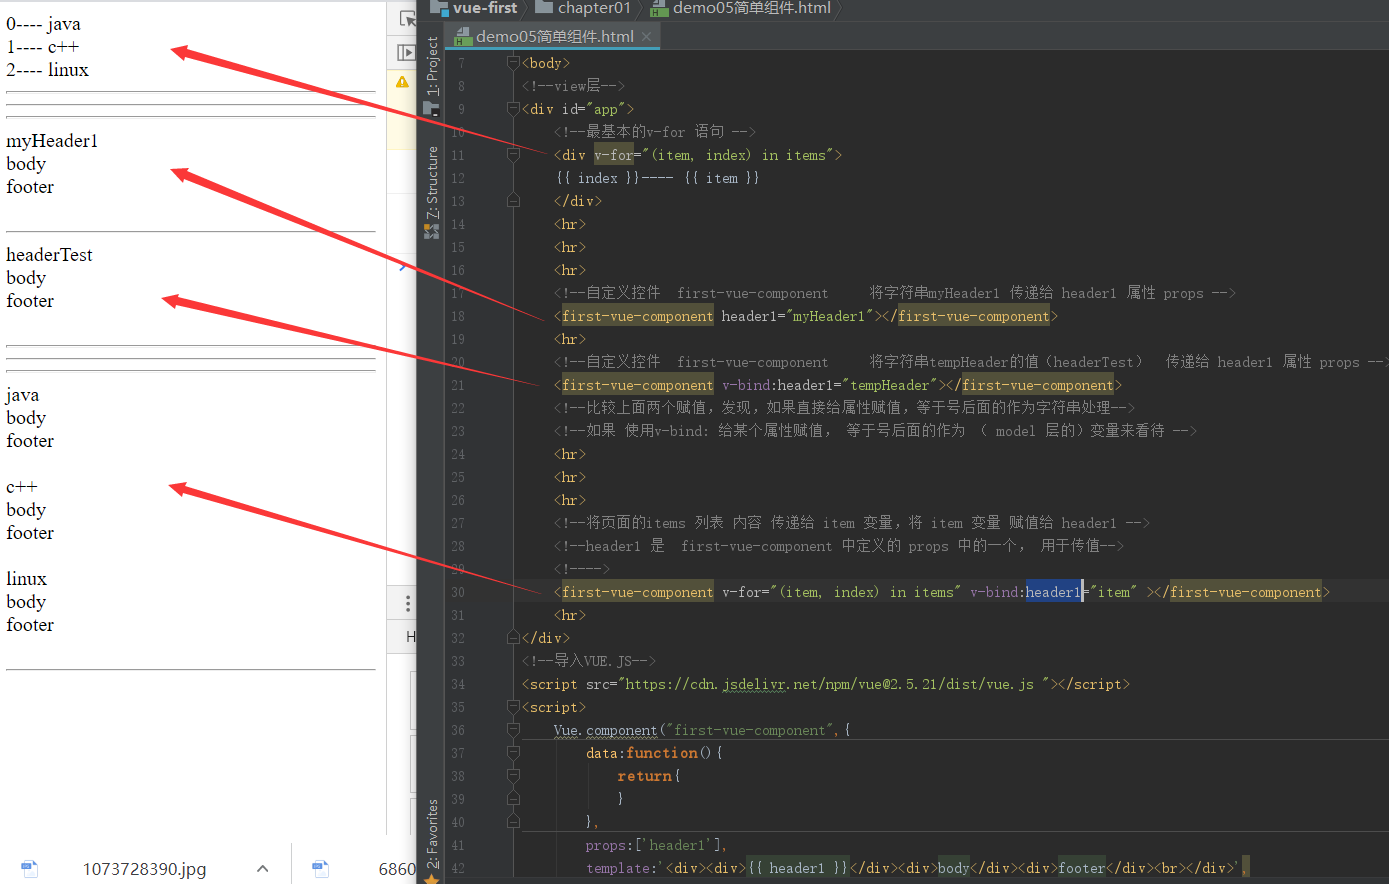The width and height of the screenshot is (1389, 884).
Task: Click the three-dot menu icon in DevTools
Action: point(408,603)
